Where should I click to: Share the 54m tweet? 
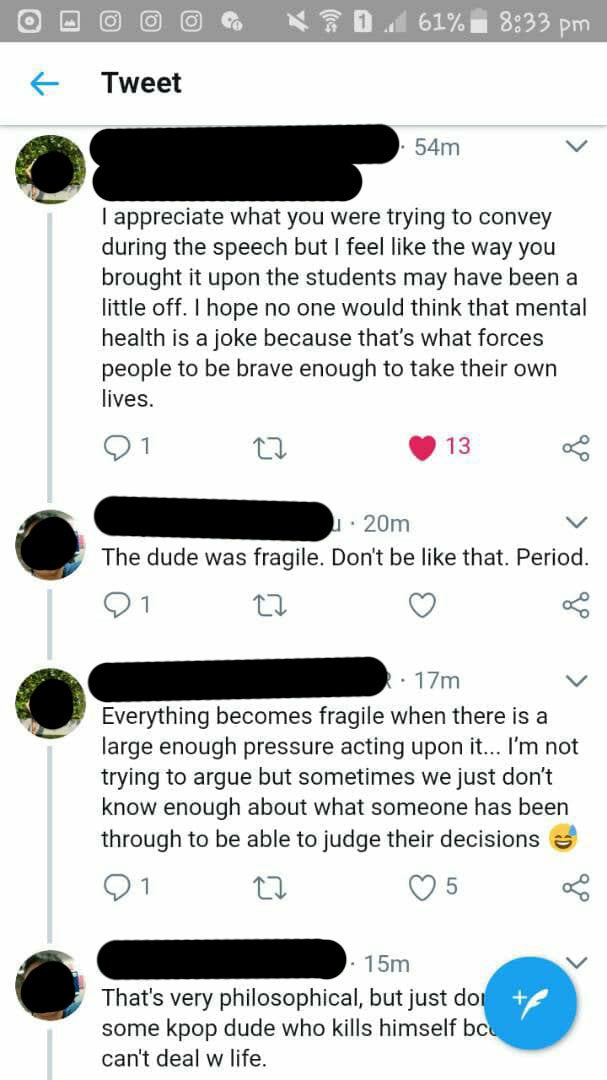point(576,447)
